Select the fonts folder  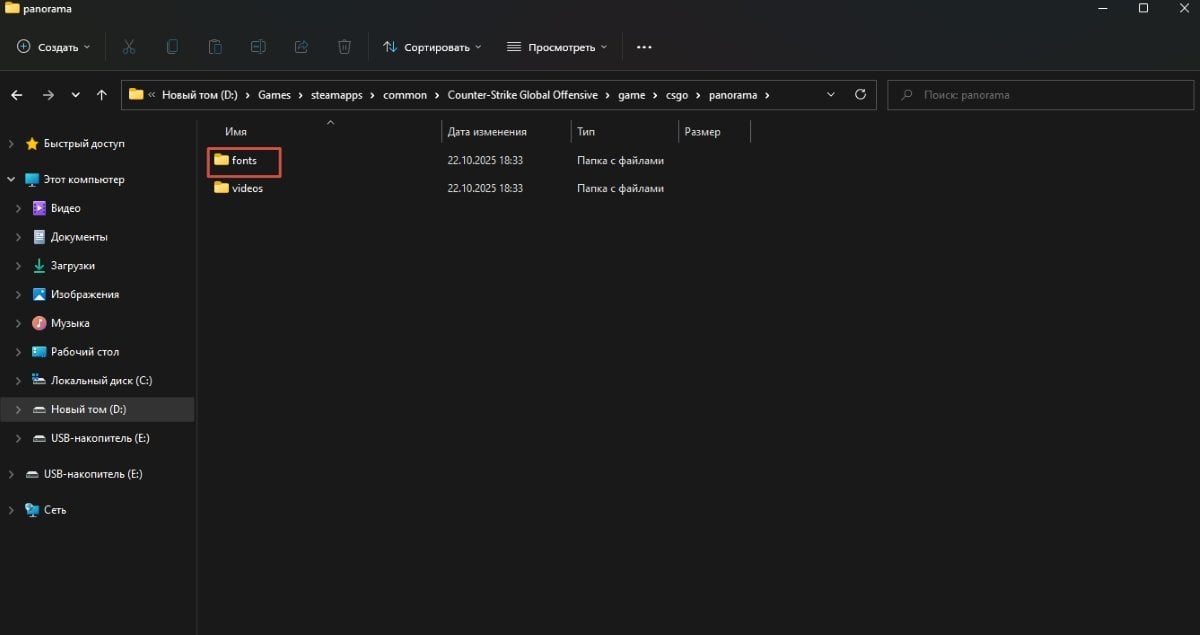pos(244,160)
